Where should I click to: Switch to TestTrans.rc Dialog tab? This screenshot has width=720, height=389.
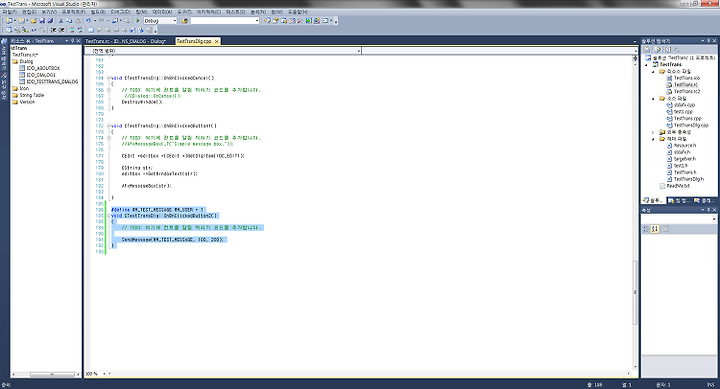pyautogui.click(x=125, y=41)
